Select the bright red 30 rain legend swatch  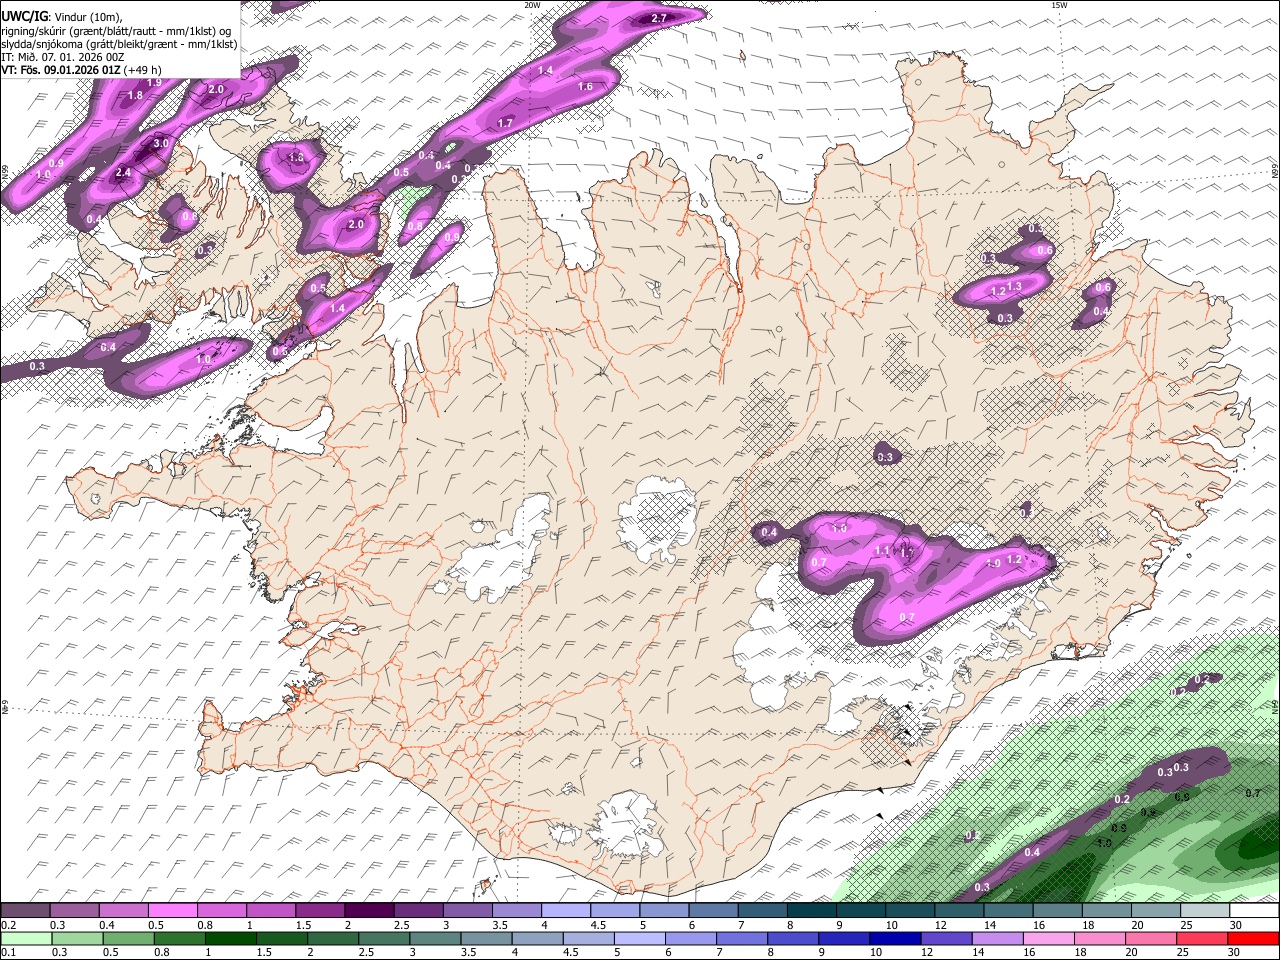(x=1254, y=938)
